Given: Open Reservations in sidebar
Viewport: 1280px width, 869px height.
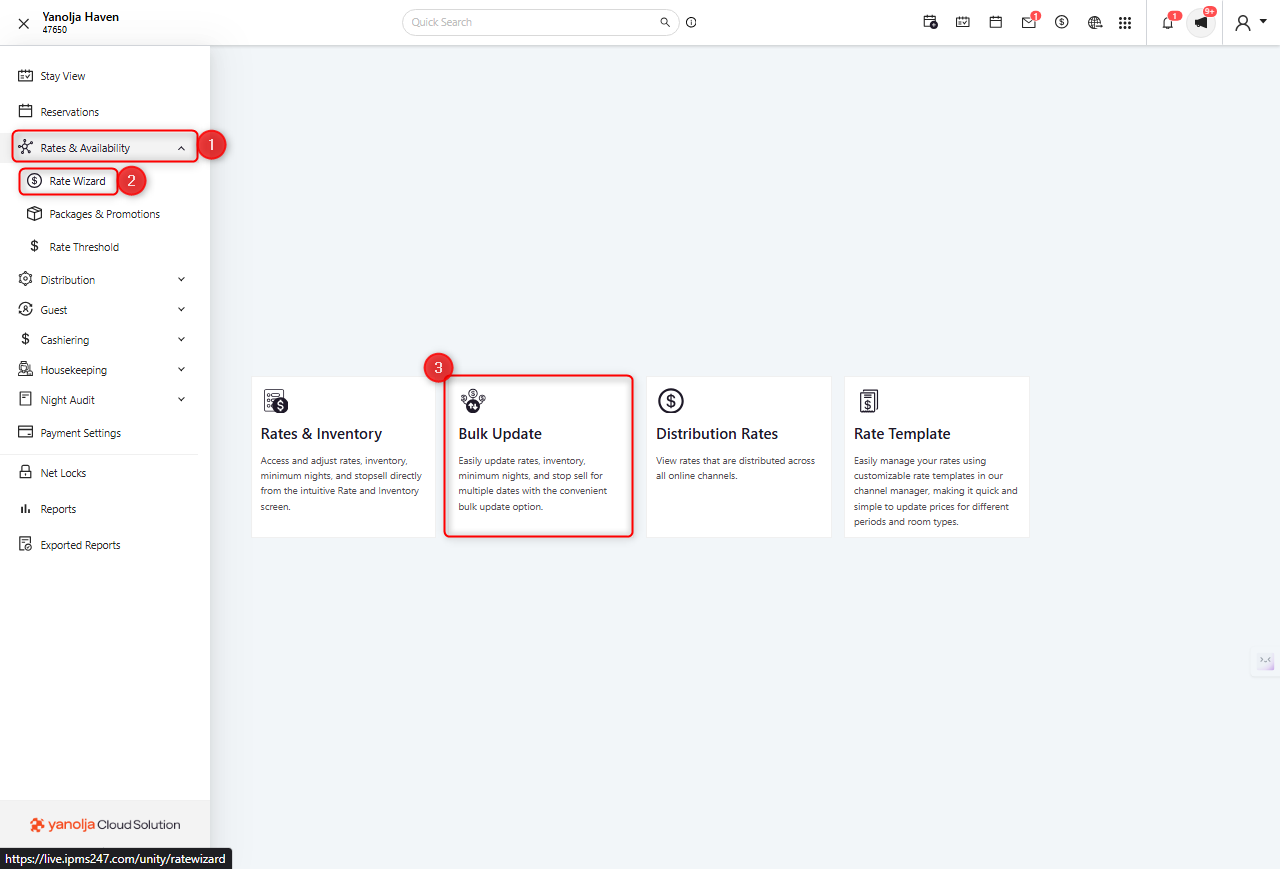Looking at the screenshot, I should [x=70, y=112].
